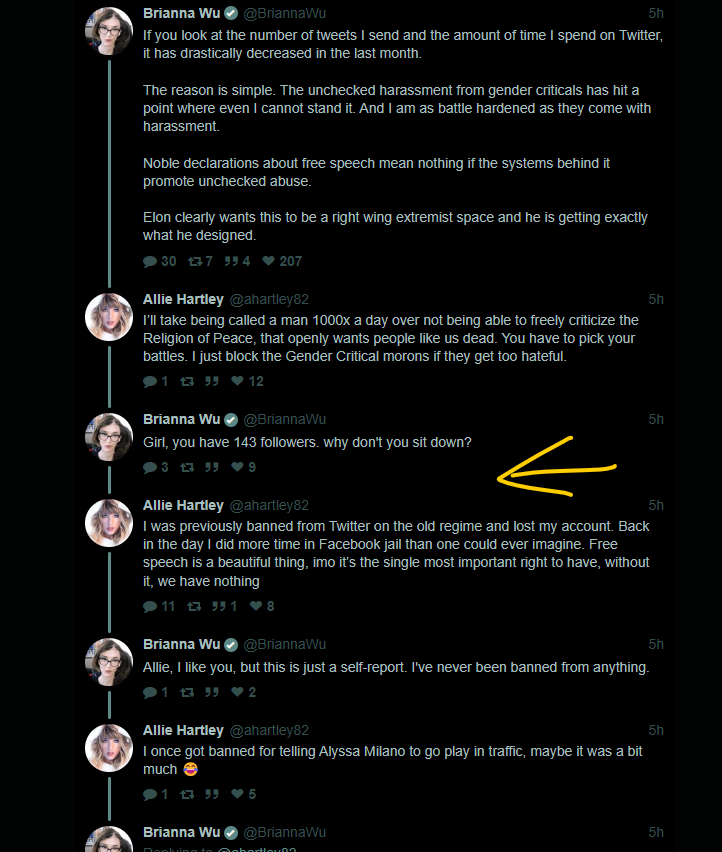Open replies on the Facebook jail tweet
Image resolution: width=722 pixels, height=852 pixels.
tap(150, 606)
